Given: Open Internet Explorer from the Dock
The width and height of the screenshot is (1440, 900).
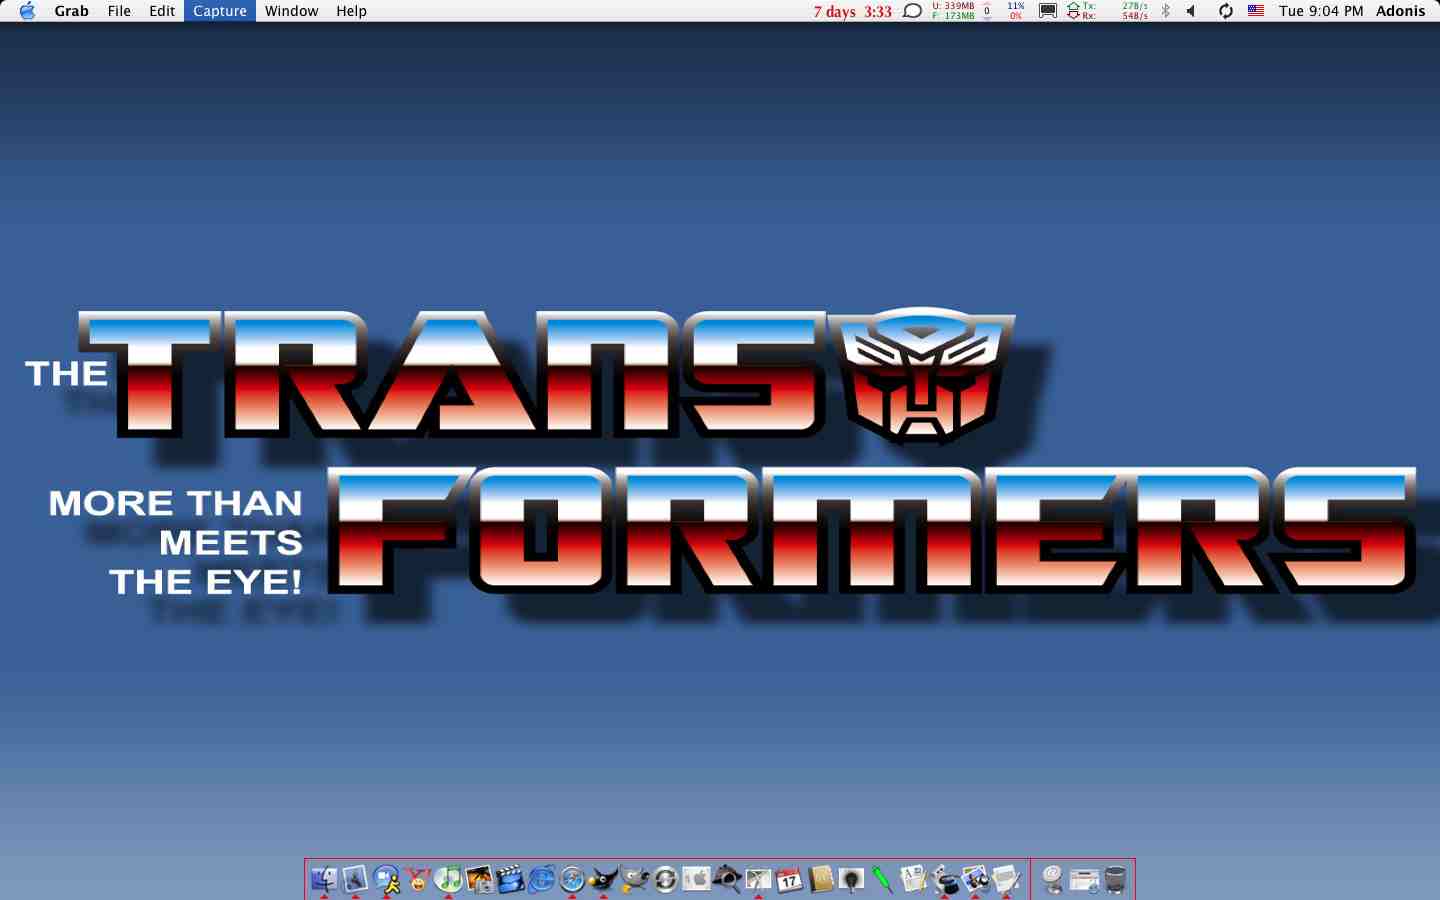Looking at the screenshot, I should click(541, 879).
